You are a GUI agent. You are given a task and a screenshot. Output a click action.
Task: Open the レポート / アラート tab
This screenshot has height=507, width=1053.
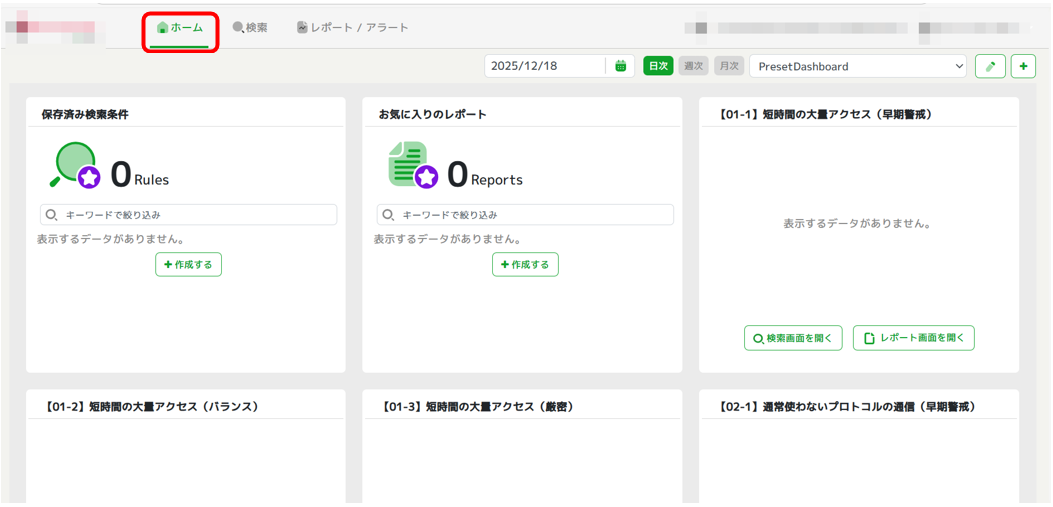353,28
